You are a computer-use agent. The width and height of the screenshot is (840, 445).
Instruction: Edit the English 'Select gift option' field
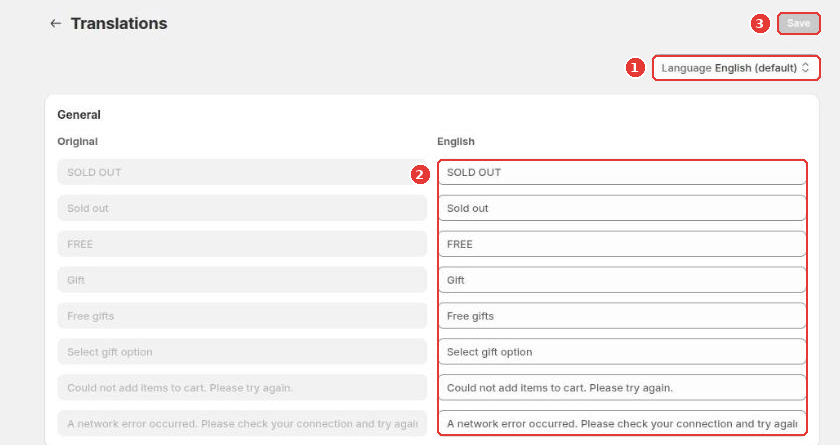pyautogui.click(x=622, y=352)
